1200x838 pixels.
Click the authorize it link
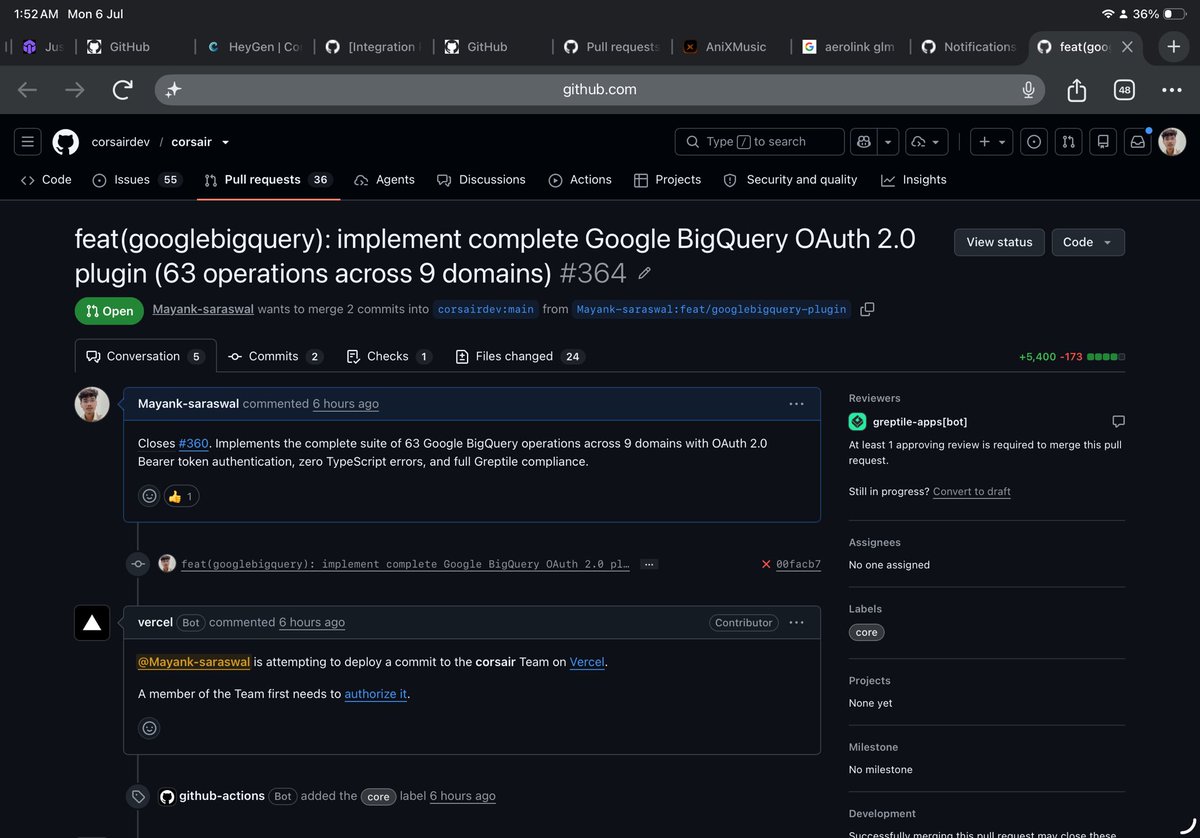tap(376, 693)
